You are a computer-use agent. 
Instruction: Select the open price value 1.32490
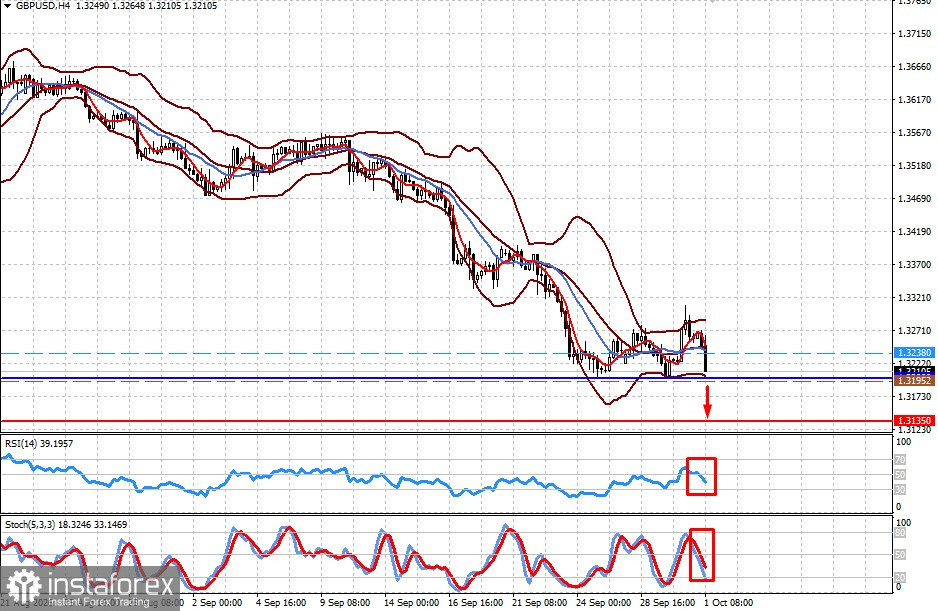[92, 5]
